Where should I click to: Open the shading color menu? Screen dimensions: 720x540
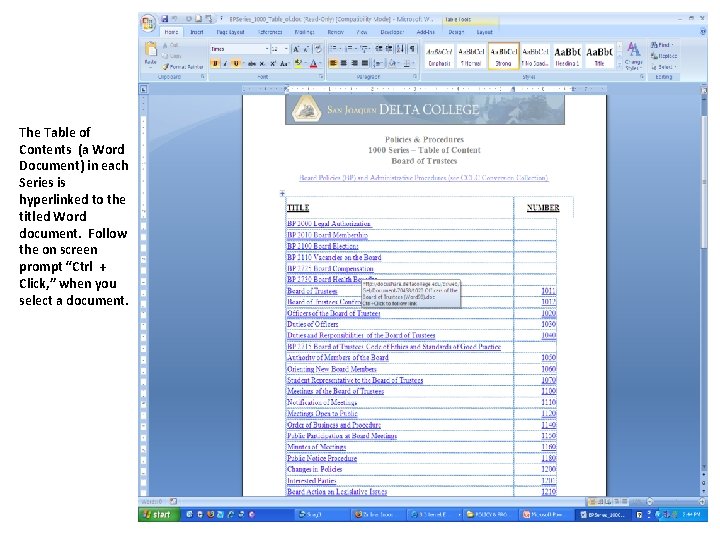click(394, 63)
